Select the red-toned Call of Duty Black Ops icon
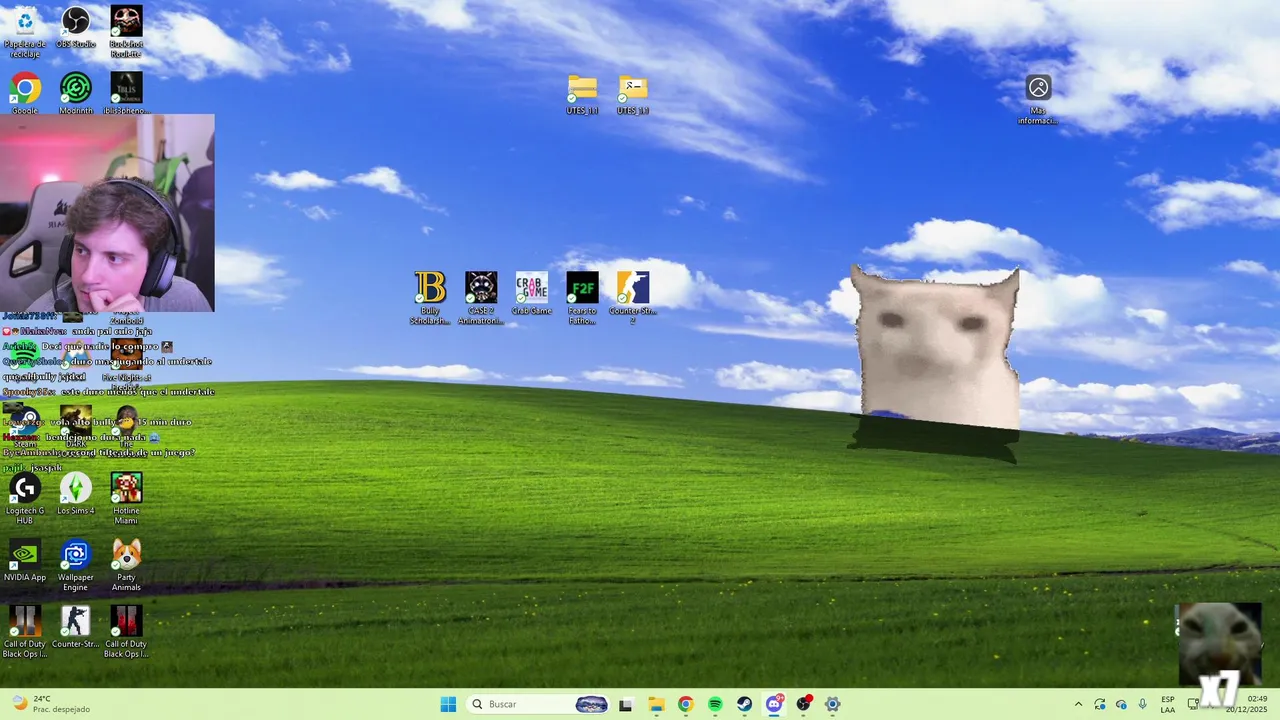 pos(126,631)
